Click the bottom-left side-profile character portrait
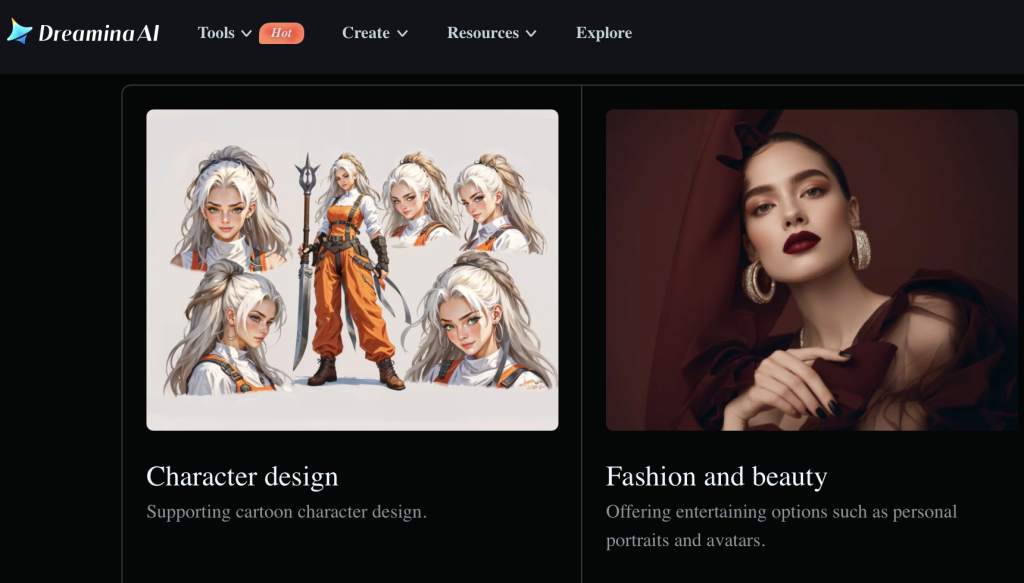The image size is (1024, 583). [x=228, y=330]
